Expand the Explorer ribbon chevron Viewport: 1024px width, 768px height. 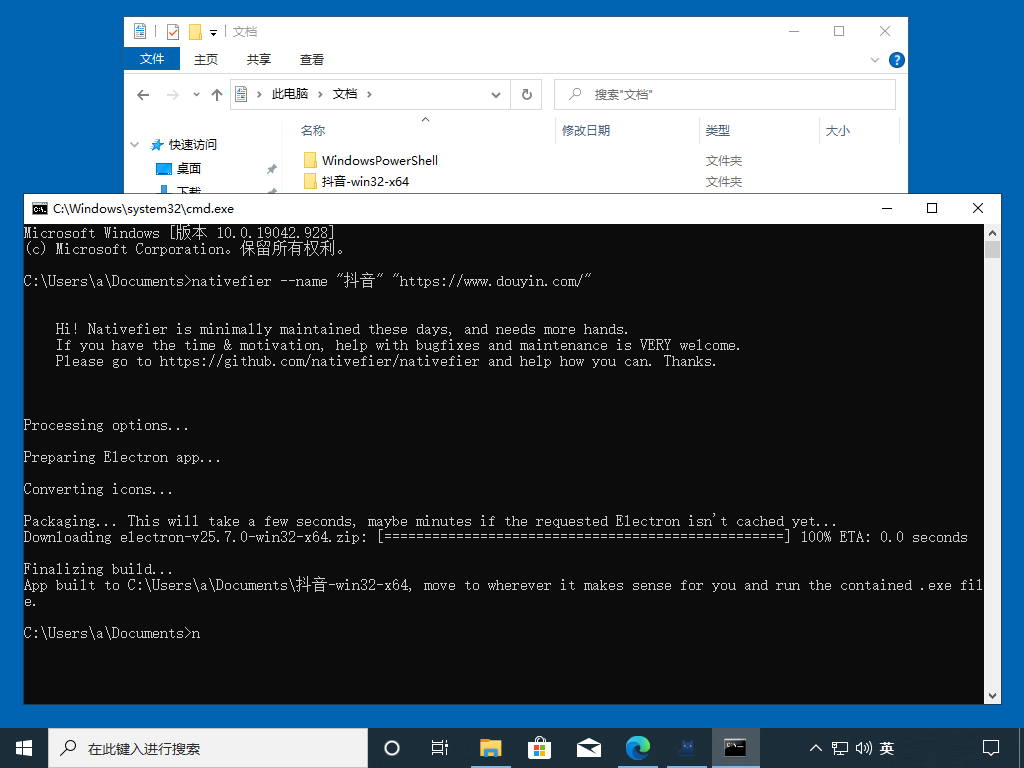(874, 60)
